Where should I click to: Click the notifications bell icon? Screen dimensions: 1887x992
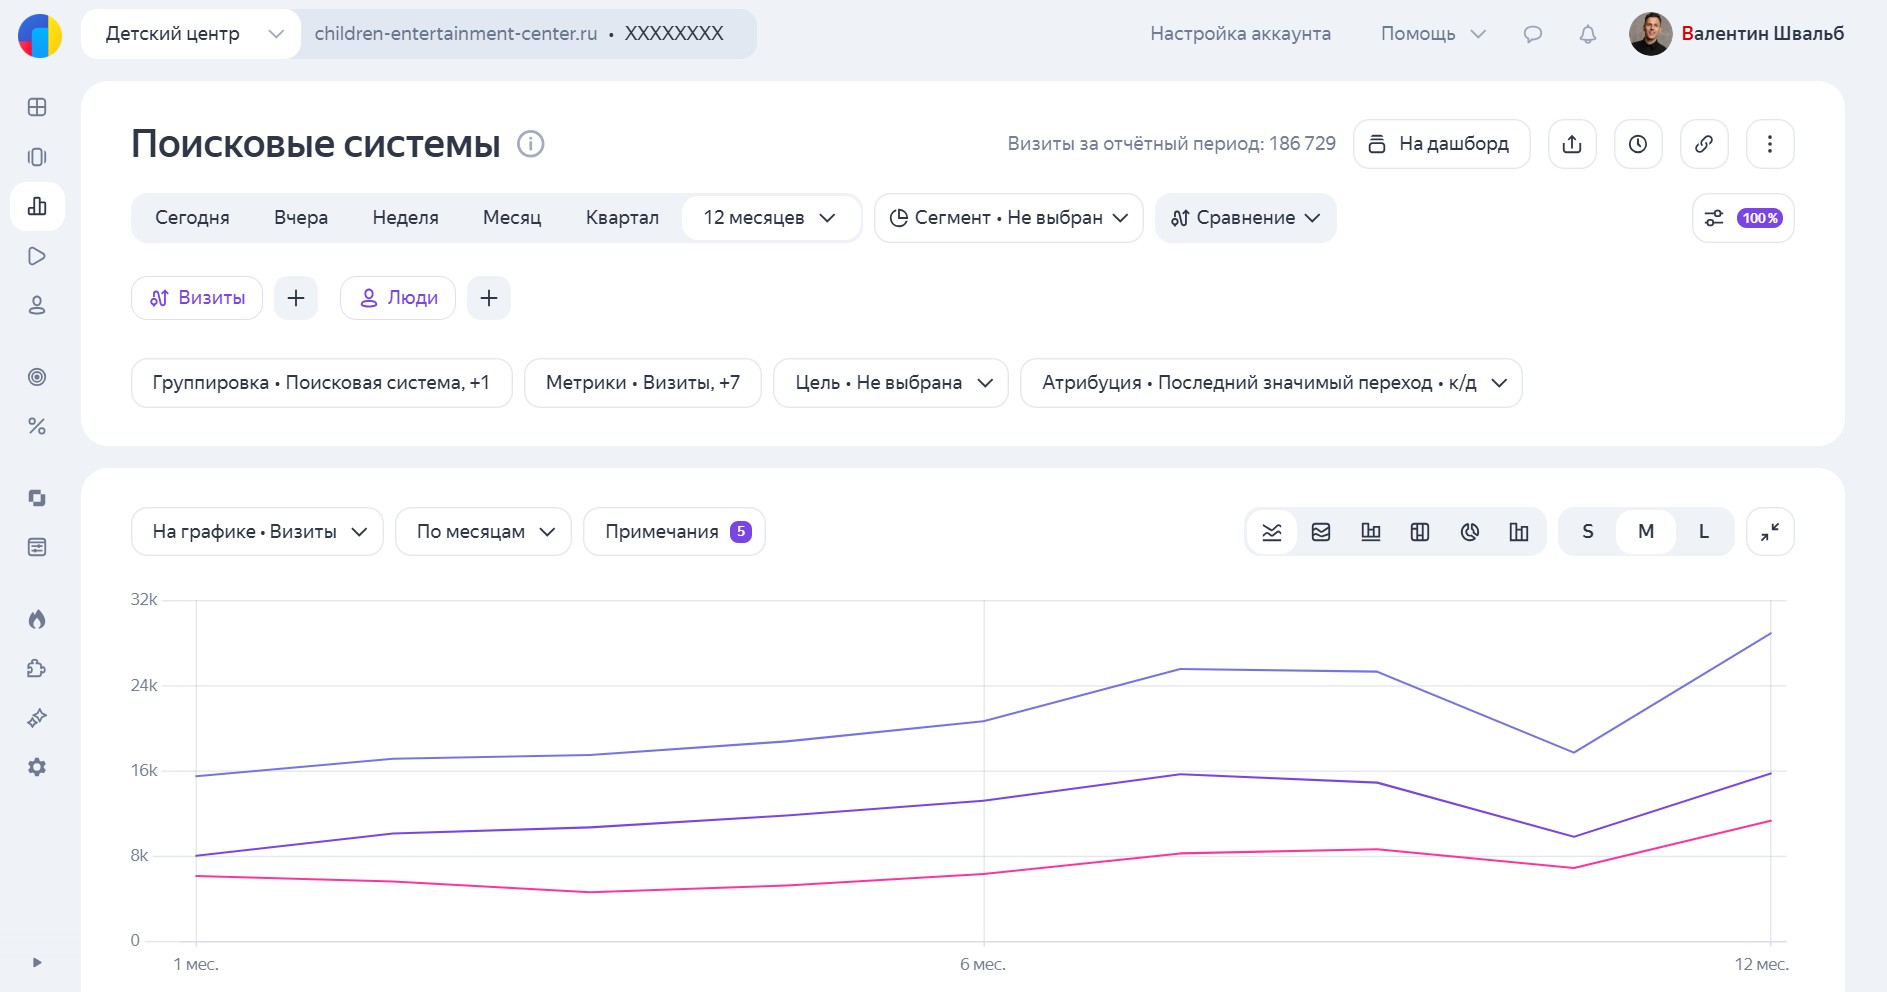point(1588,34)
